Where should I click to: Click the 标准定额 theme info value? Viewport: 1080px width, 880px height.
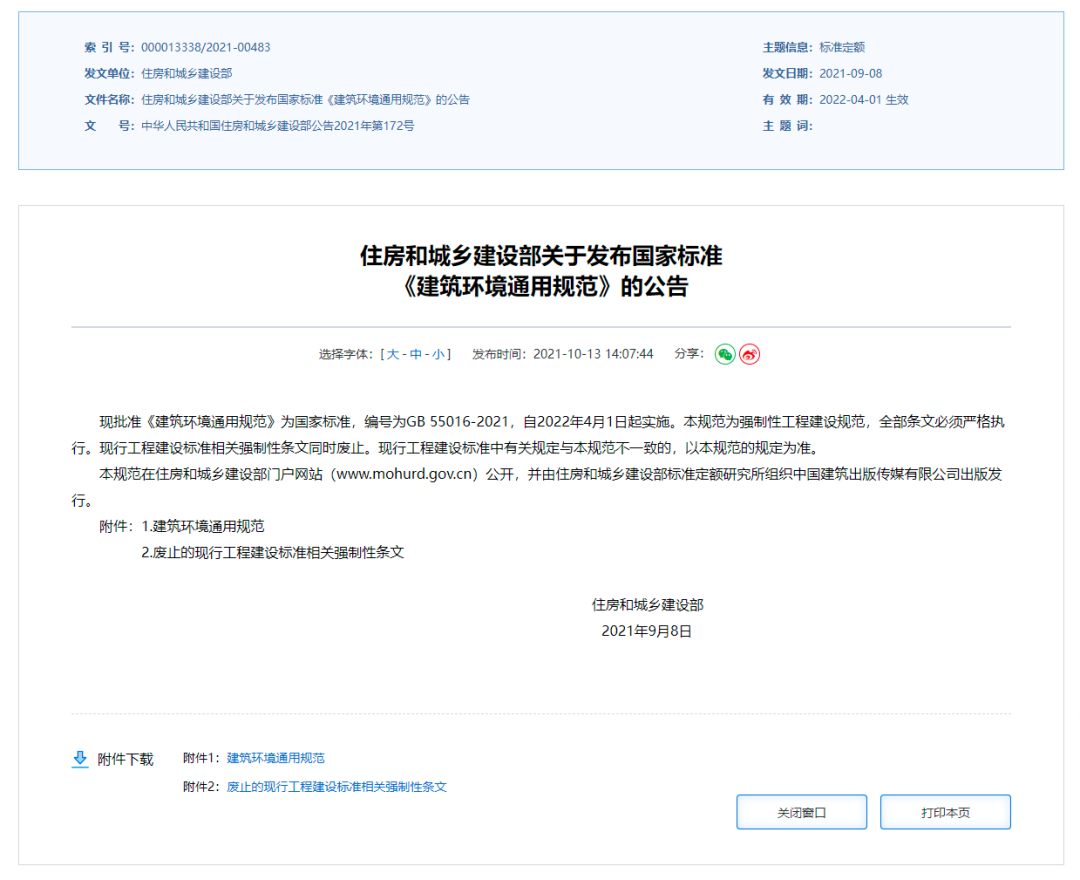tap(842, 47)
